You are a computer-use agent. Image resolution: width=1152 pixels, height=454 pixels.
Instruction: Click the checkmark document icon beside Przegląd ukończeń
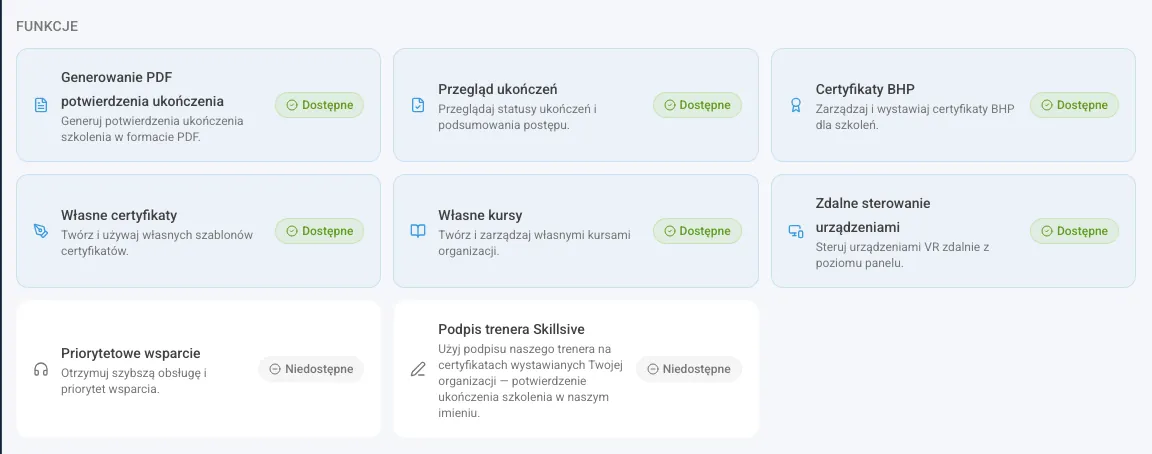point(418,105)
